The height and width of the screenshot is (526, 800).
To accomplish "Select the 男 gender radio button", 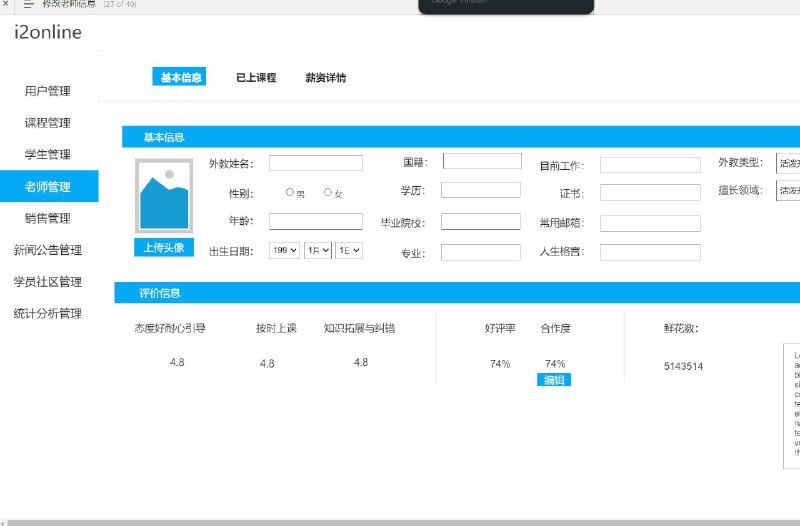I will point(290,192).
